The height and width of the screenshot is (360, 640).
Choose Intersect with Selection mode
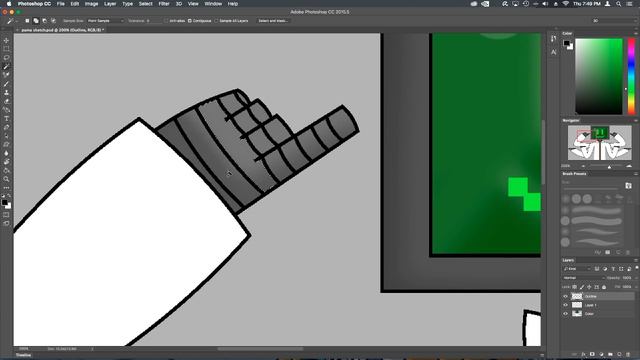tap(53, 20)
